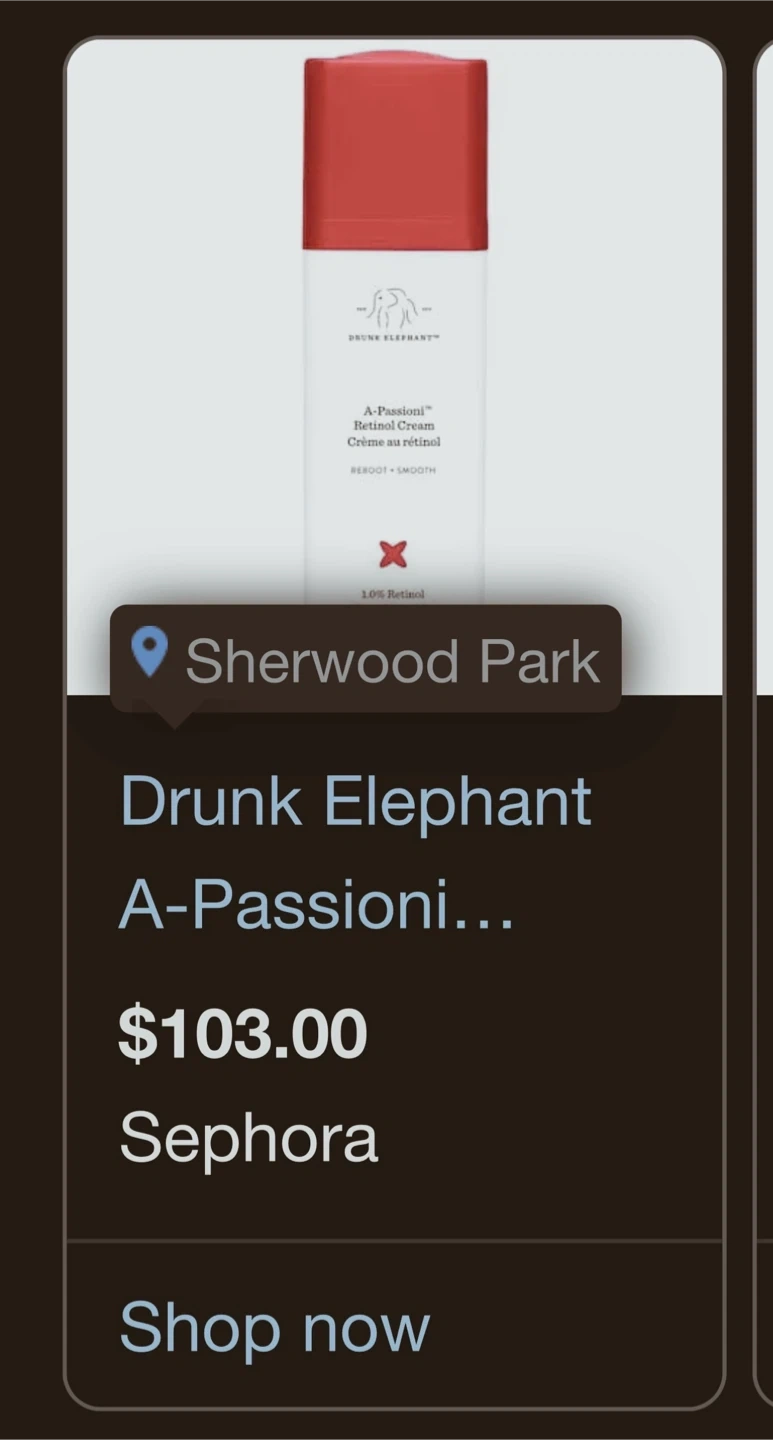Click the Sephora seller name
This screenshot has height=1440, width=773.
click(x=249, y=1138)
